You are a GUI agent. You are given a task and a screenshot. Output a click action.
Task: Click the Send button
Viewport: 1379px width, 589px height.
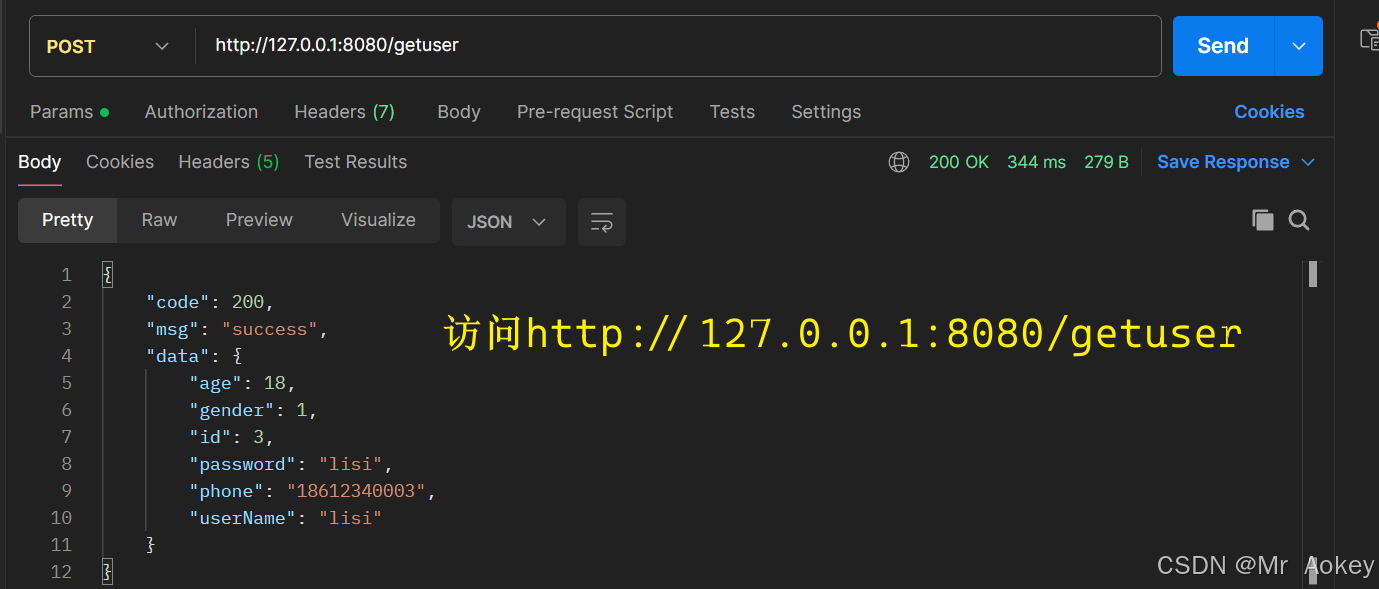click(x=1223, y=46)
